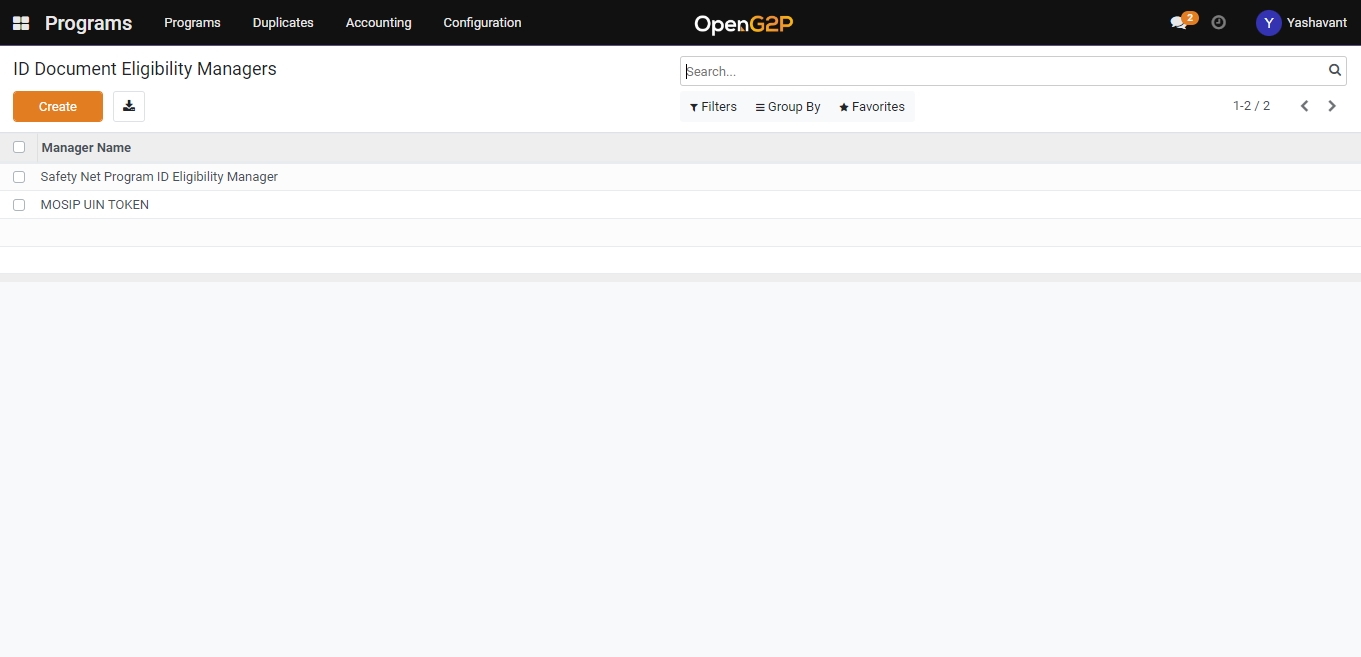Go to next page arrow
Image resolution: width=1361 pixels, height=657 pixels.
[x=1332, y=106]
